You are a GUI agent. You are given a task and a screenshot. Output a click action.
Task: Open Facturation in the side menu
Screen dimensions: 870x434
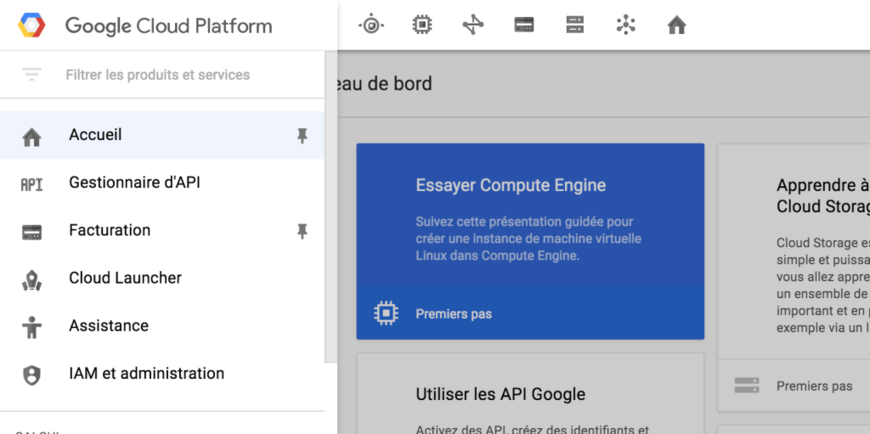162,230
